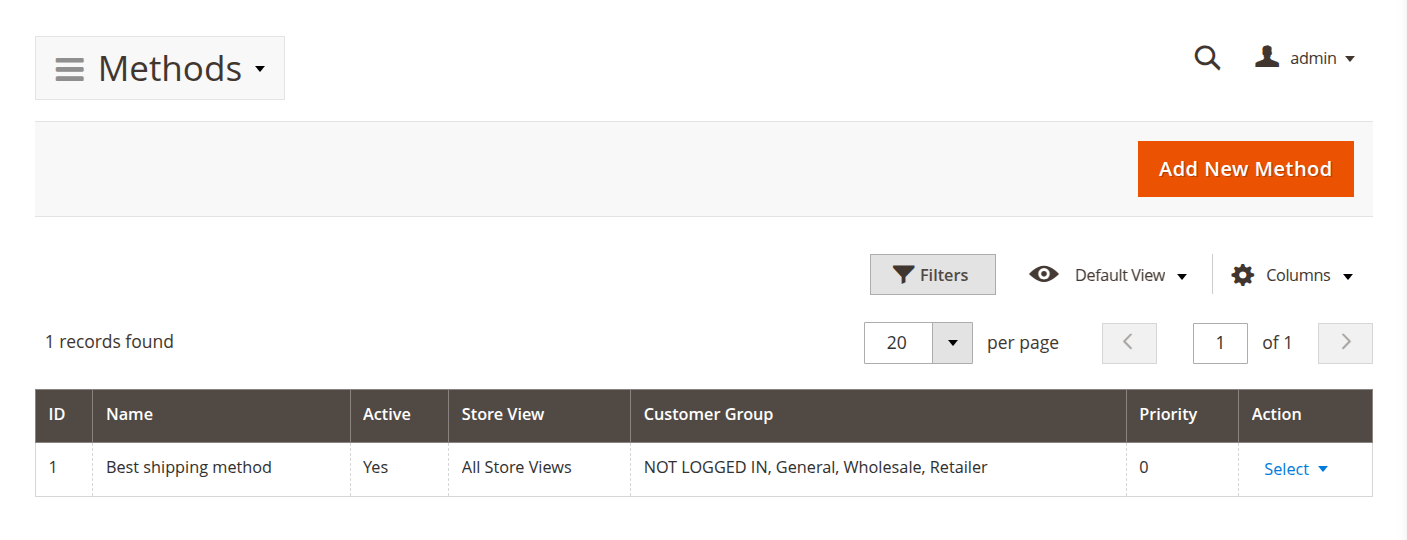The width and height of the screenshot is (1407, 540).
Task: Expand the Methods title dropdown arrow
Action: [260, 69]
